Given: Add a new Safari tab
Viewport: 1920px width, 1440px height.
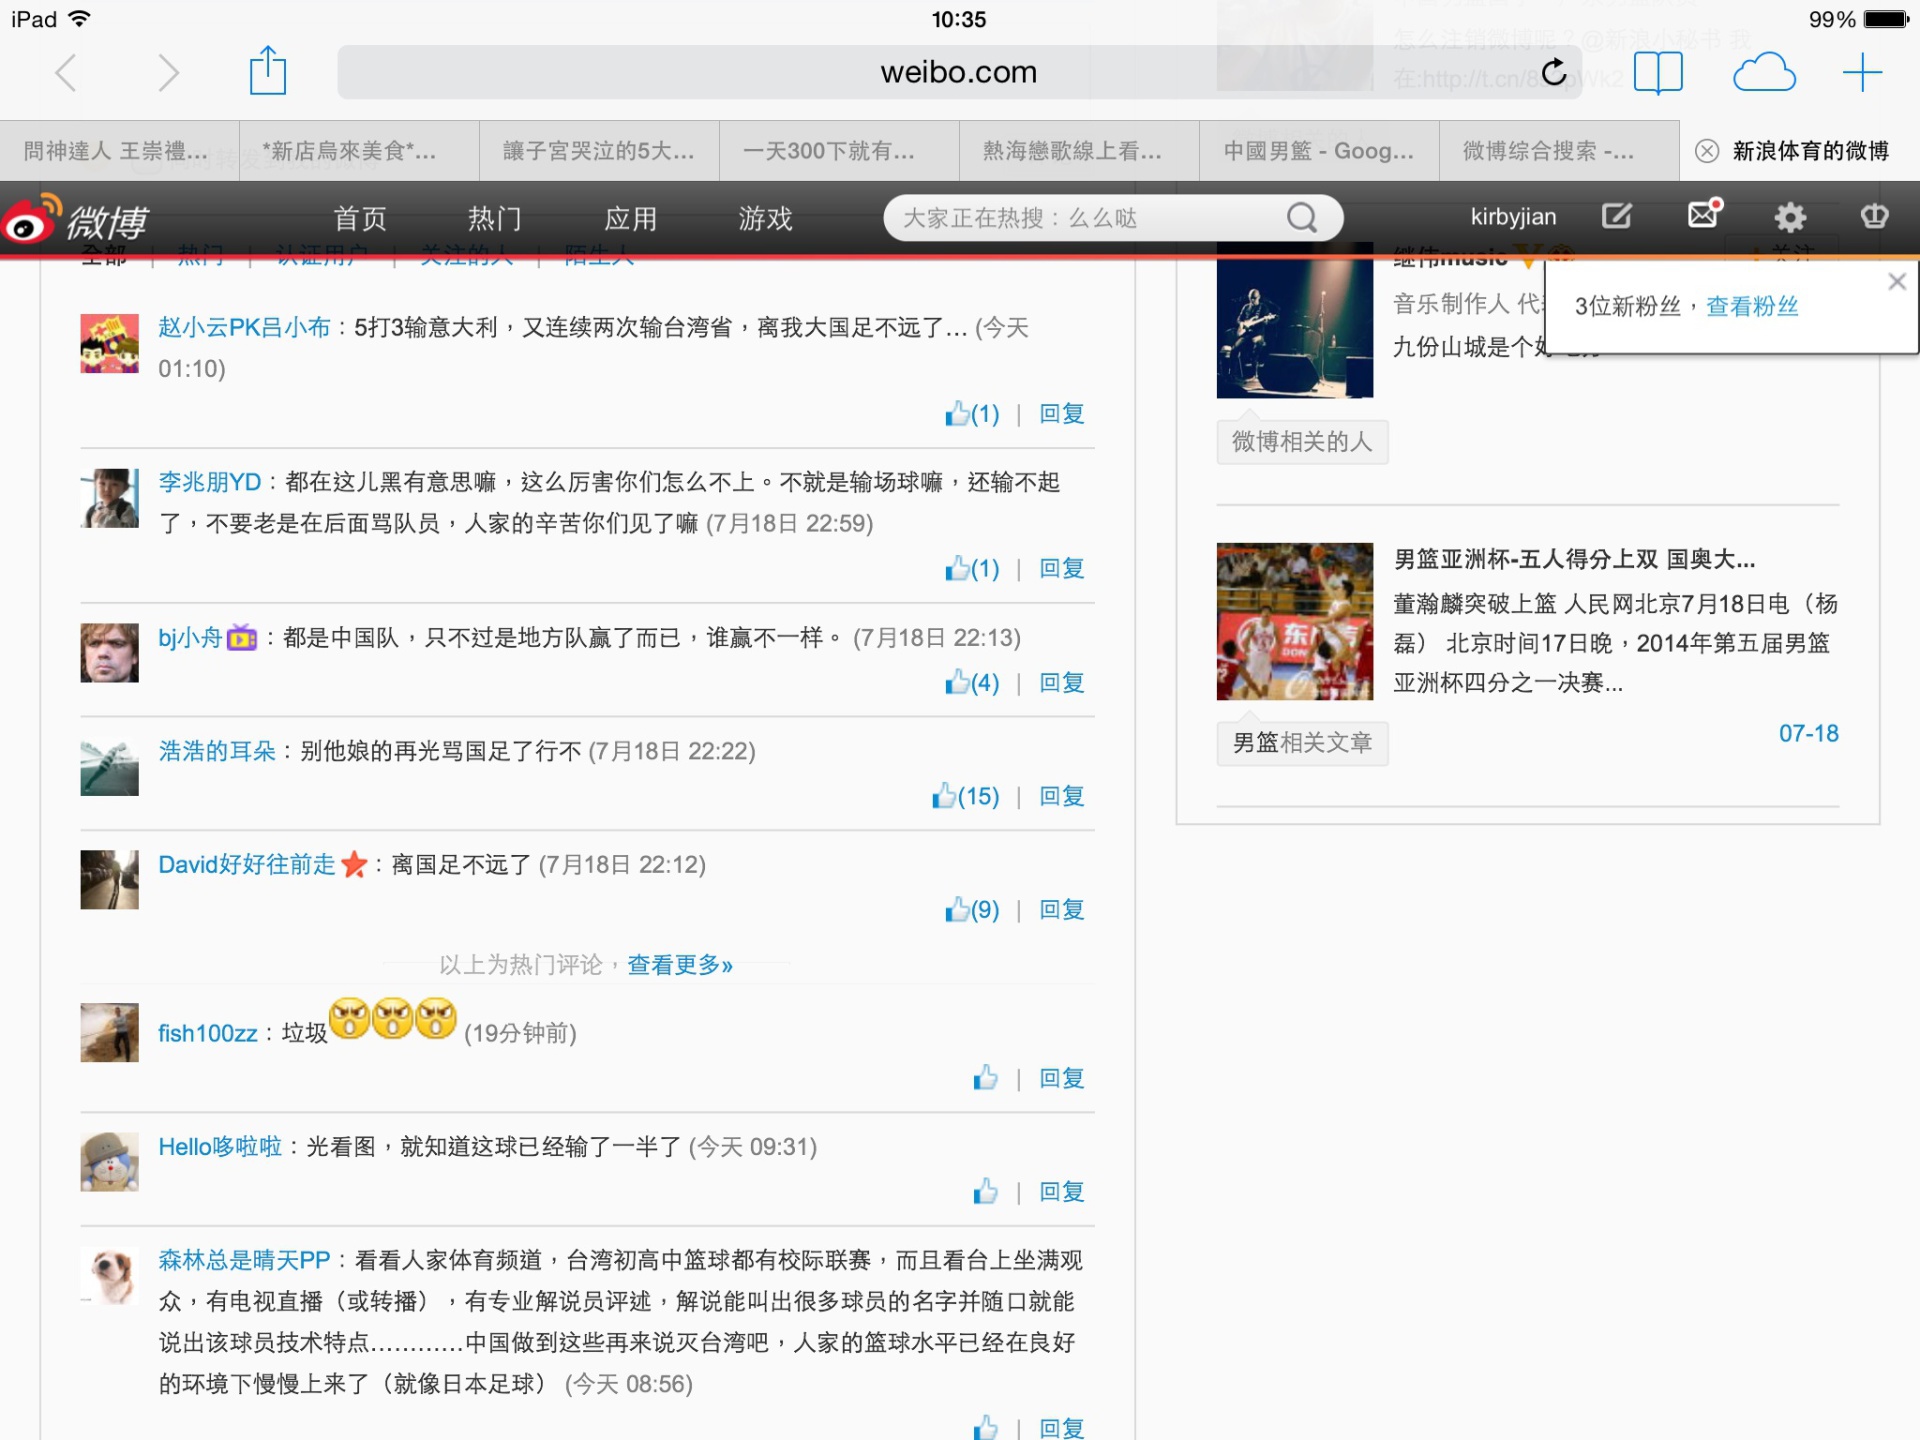Looking at the screenshot, I should point(1862,72).
